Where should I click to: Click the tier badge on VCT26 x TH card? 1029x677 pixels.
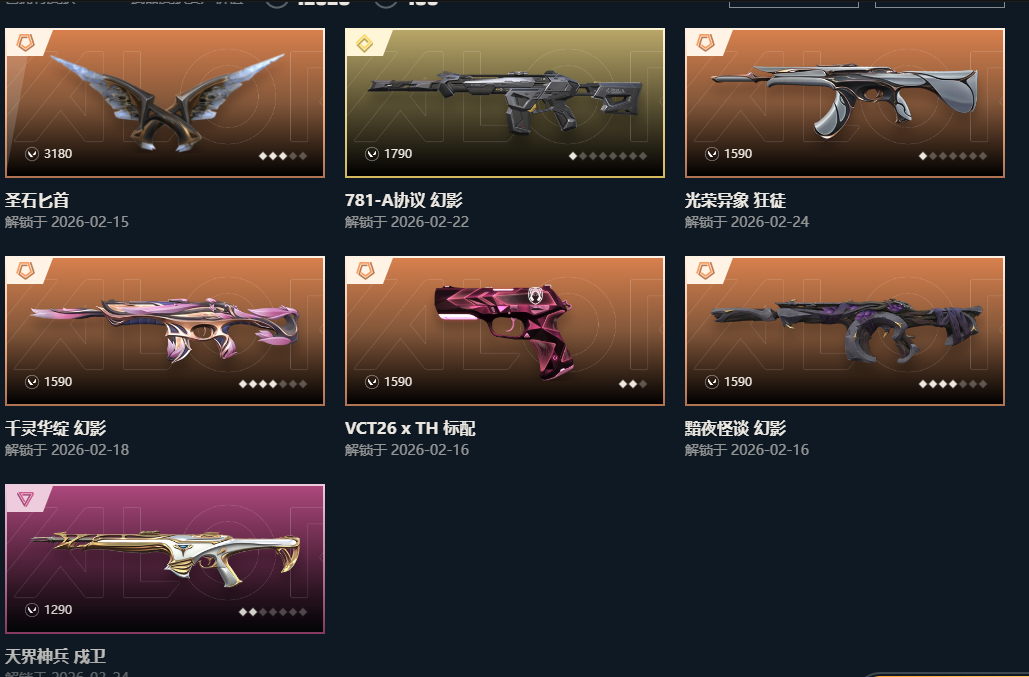tap(365, 271)
